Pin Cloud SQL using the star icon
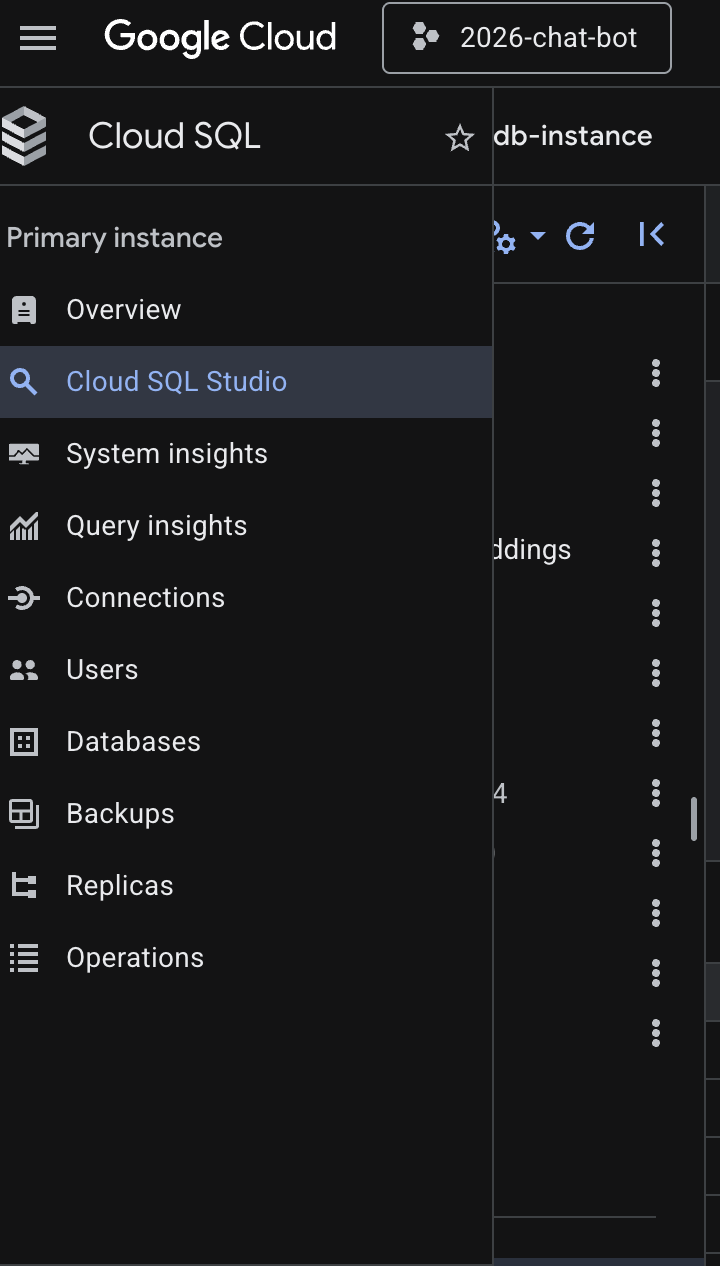The height and width of the screenshot is (1266, 720). tap(459, 138)
